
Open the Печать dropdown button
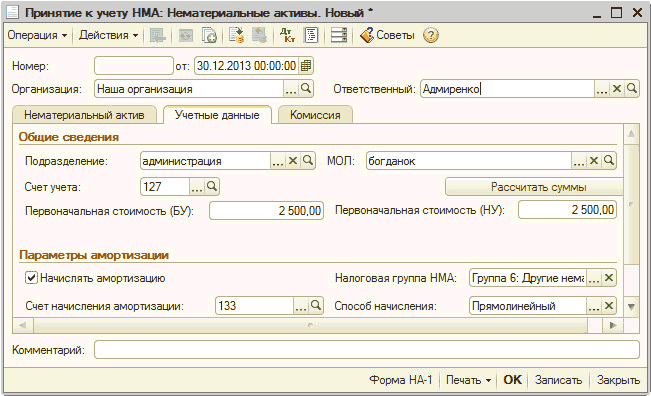[468, 380]
